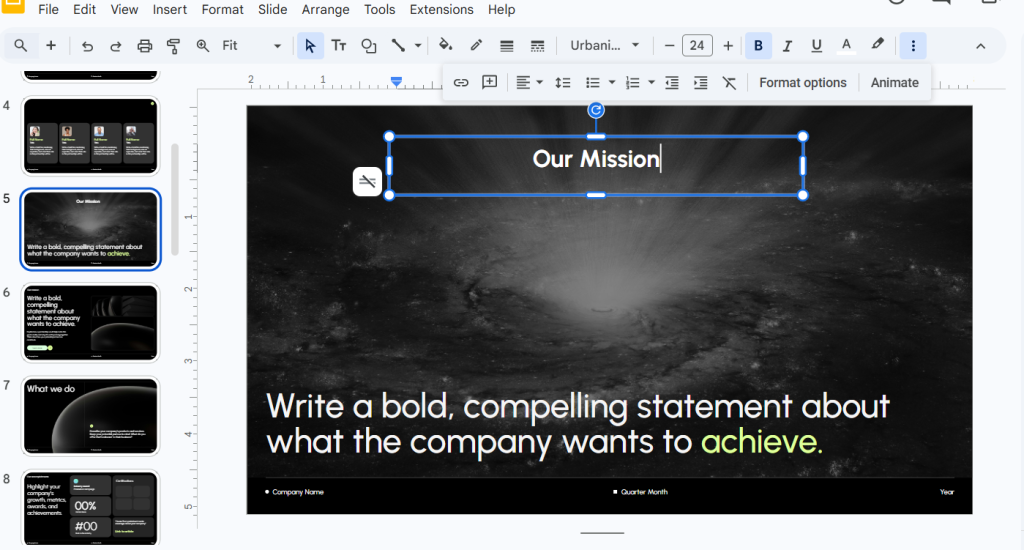The width and height of the screenshot is (1024, 550).
Task: Click the Clear formatting icon
Action: (x=729, y=83)
